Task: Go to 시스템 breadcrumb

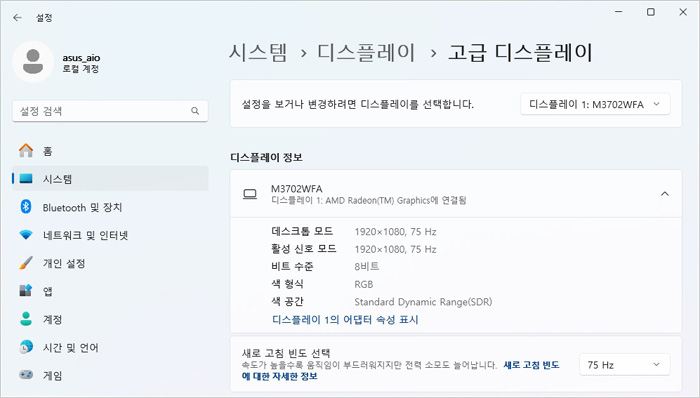Action: (x=258, y=53)
